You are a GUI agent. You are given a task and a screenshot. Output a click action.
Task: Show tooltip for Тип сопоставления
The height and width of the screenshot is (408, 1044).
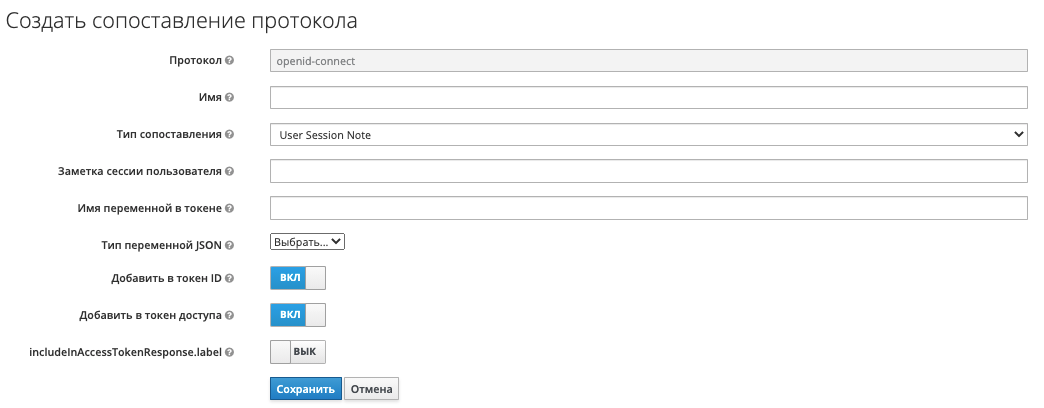coord(230,135)
